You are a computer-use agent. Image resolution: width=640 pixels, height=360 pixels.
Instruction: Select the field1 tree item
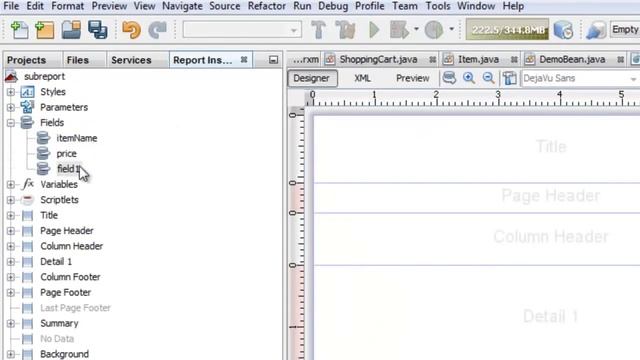point(68,169)
